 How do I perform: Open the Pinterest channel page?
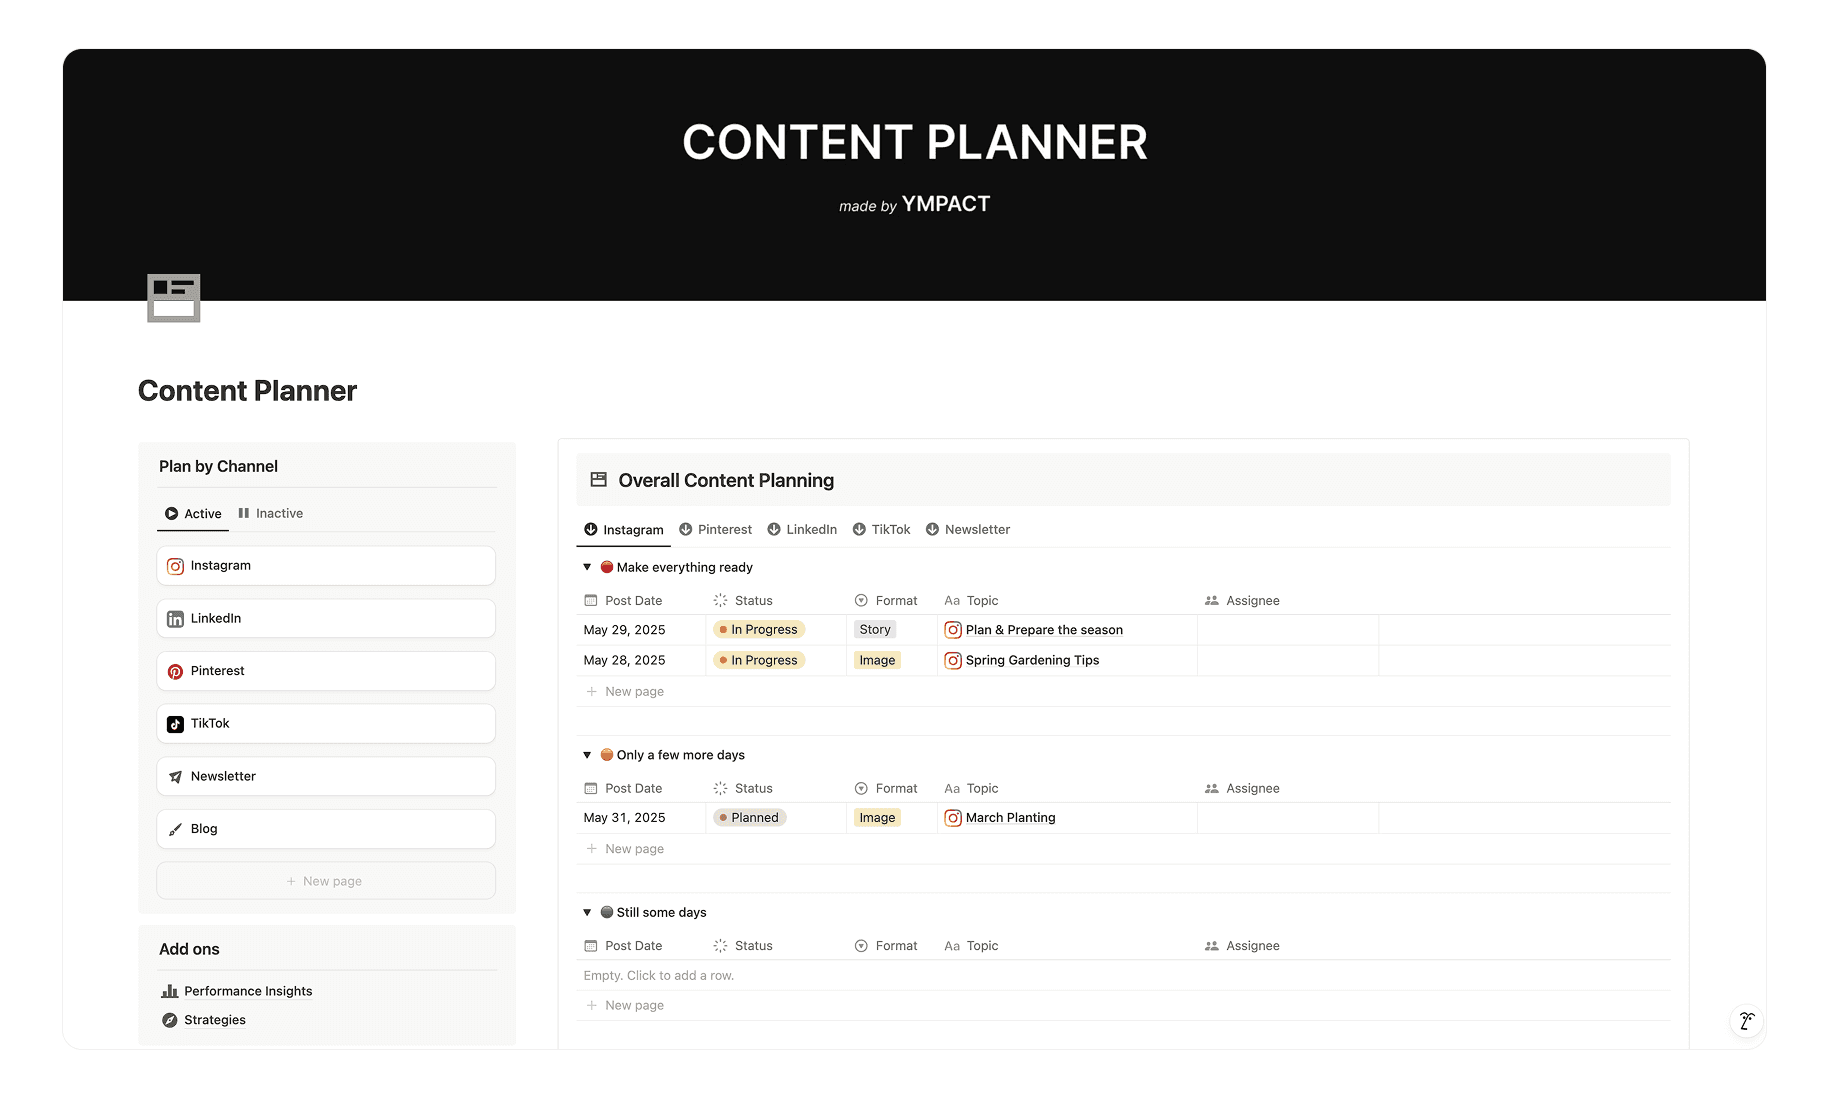326,671
